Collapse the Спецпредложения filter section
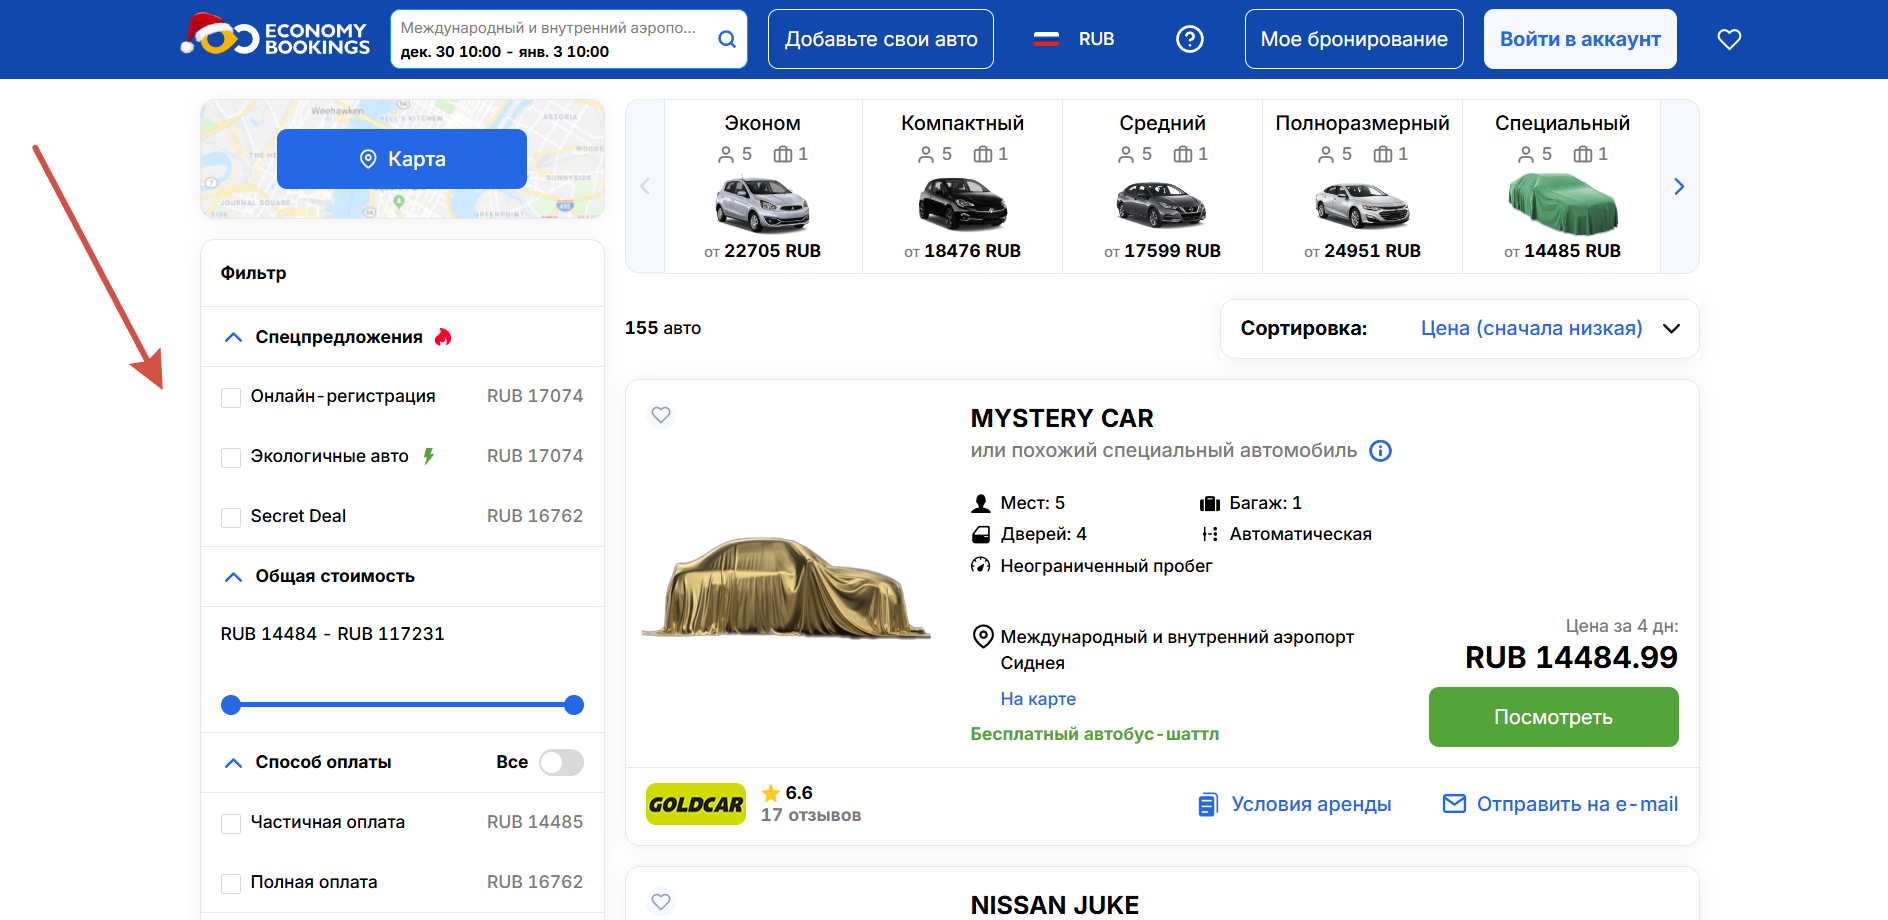Image resolution: width=1888 pixels, height=920 pixels. click(233, 337)
